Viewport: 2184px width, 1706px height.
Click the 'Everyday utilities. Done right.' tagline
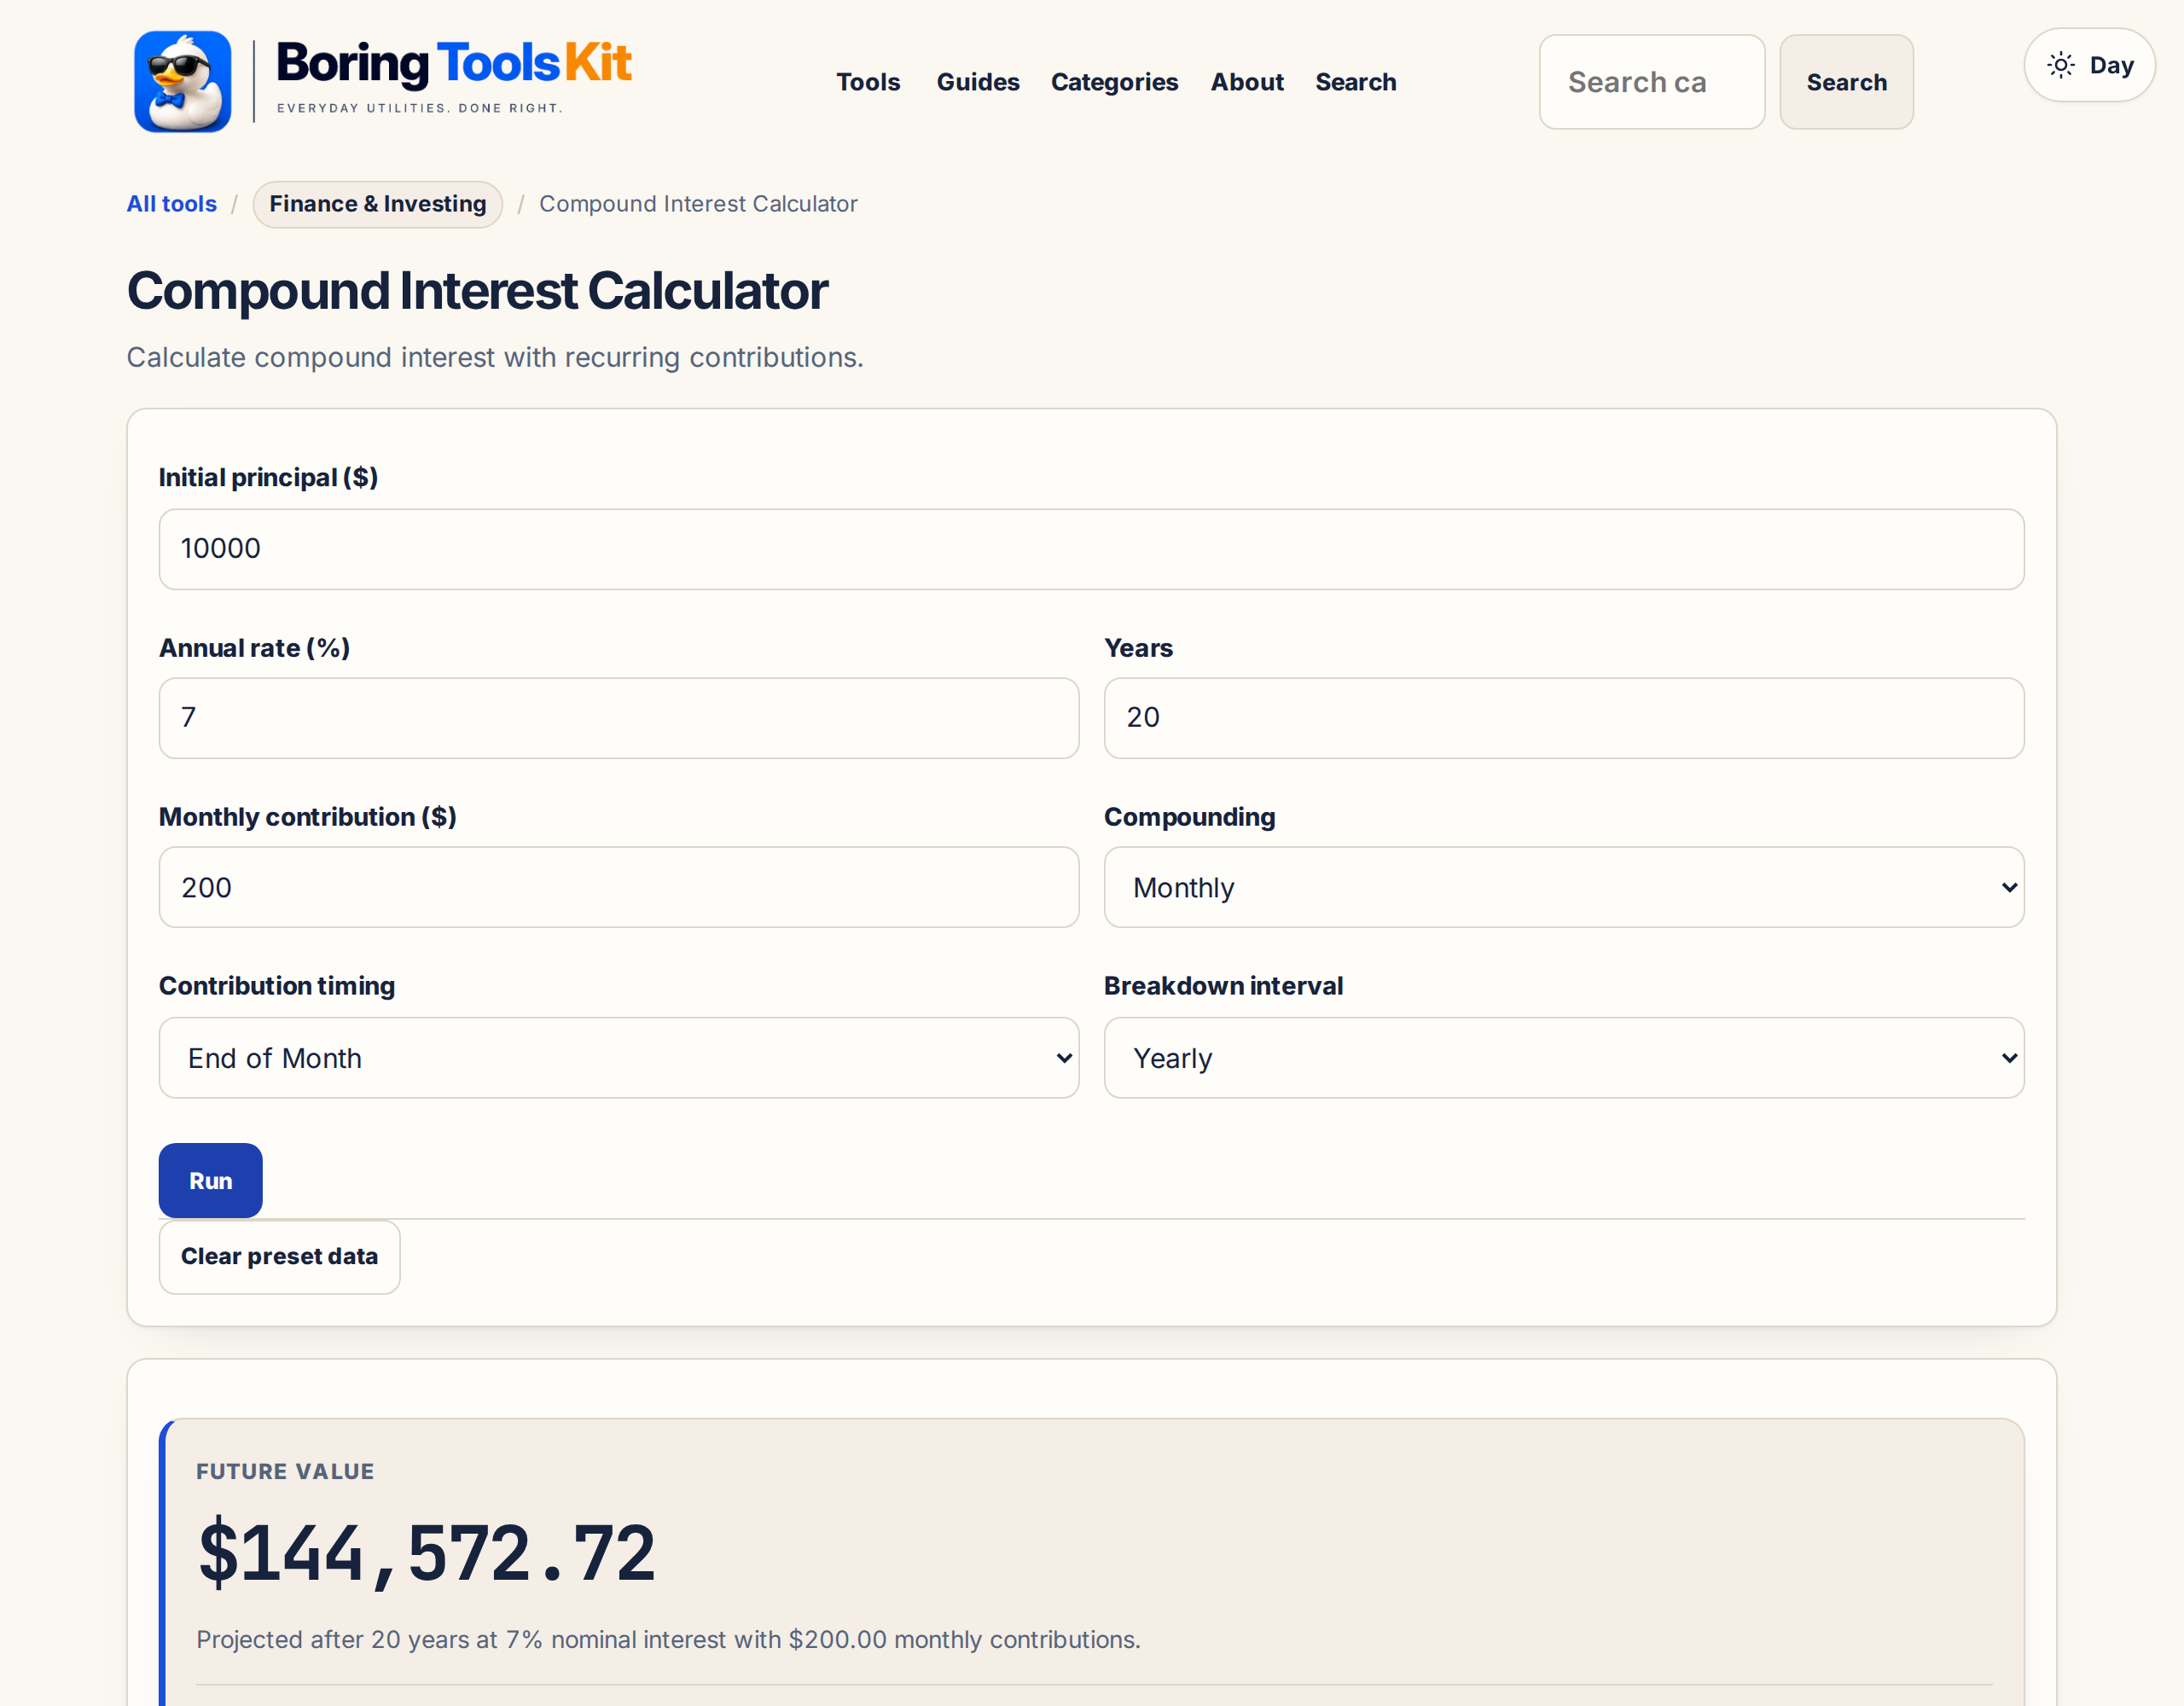[x=419, y=108]
